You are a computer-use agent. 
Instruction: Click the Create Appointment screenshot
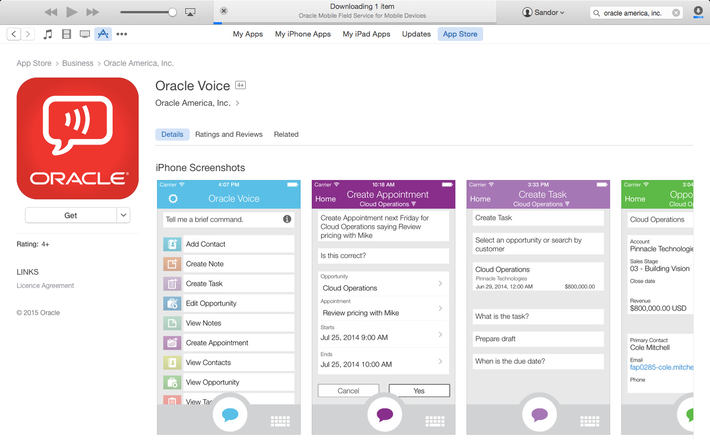pyautogui.click(x=384, y=308)
